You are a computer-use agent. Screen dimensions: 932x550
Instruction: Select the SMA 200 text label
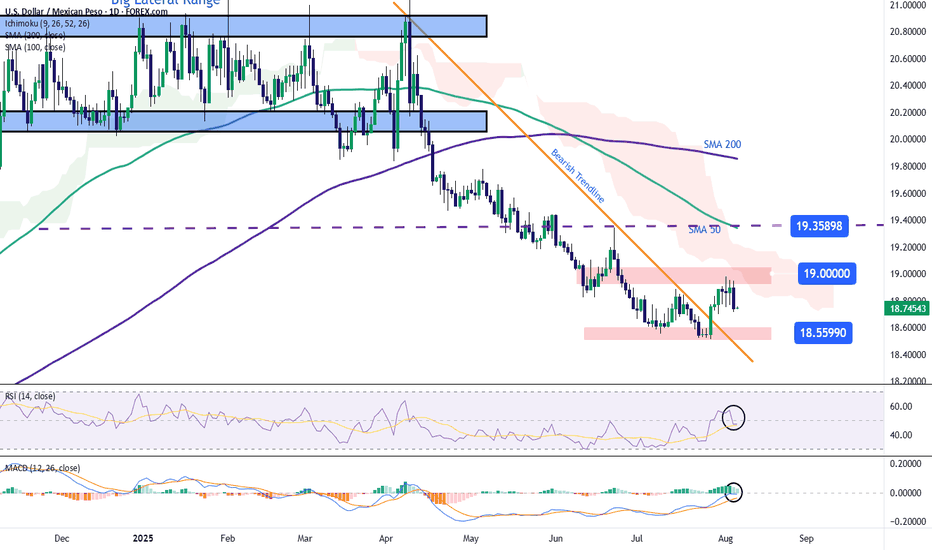click(x=722, y=144)
